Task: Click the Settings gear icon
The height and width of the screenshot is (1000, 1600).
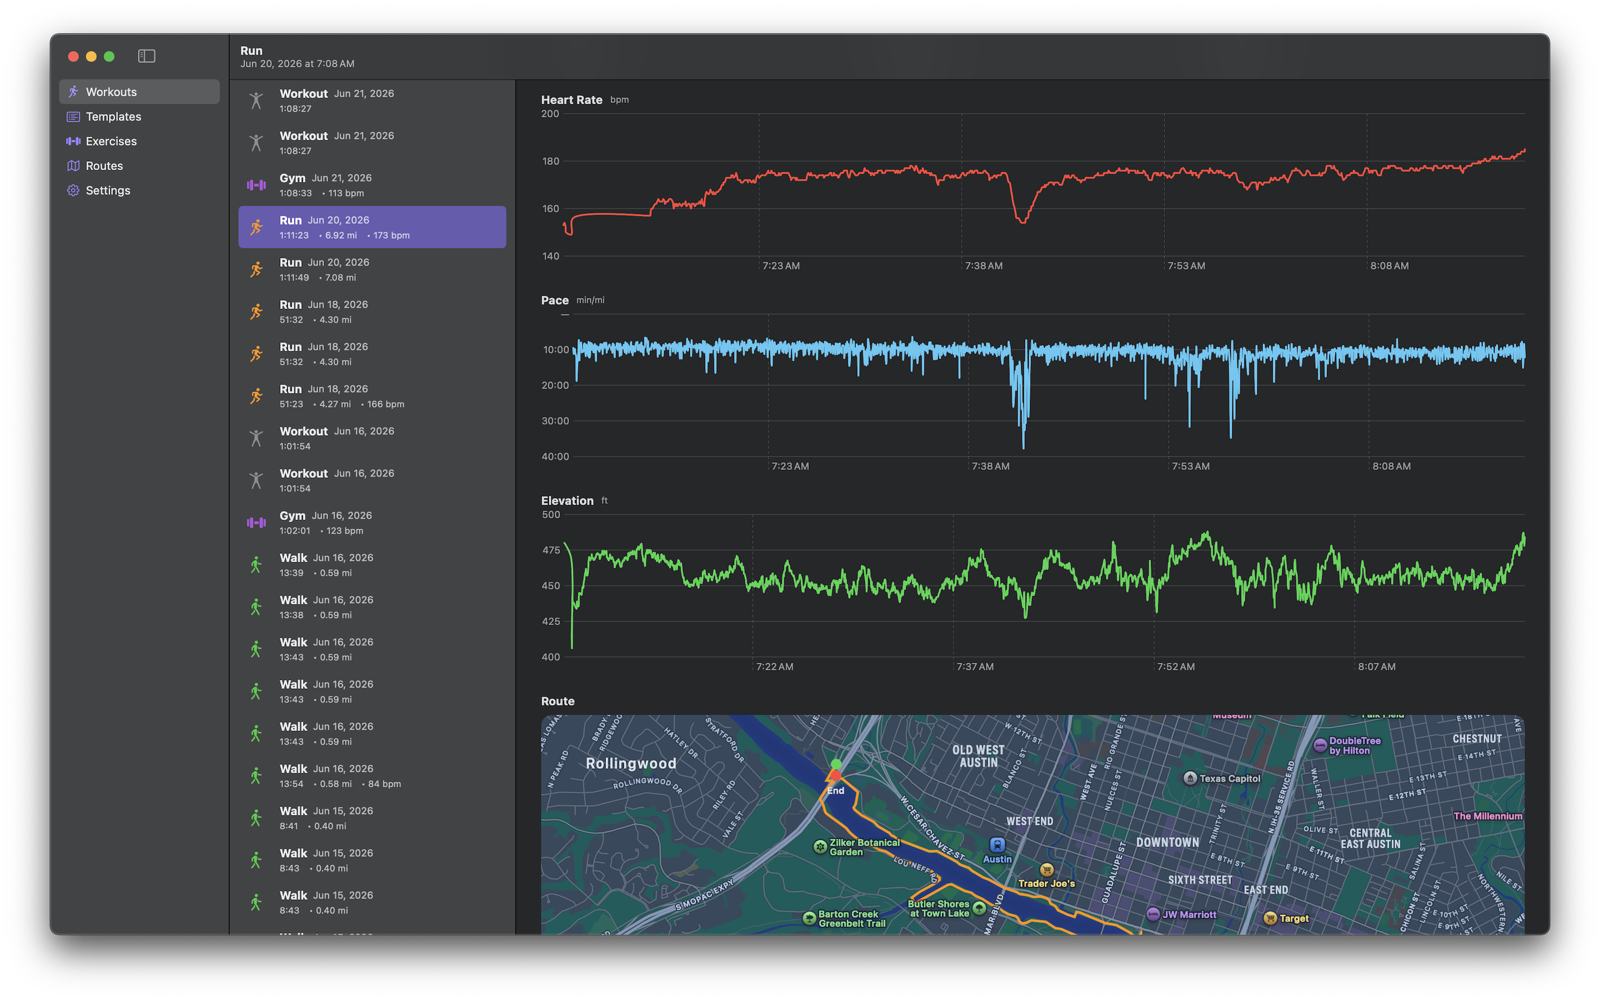Action: point(73,190)
